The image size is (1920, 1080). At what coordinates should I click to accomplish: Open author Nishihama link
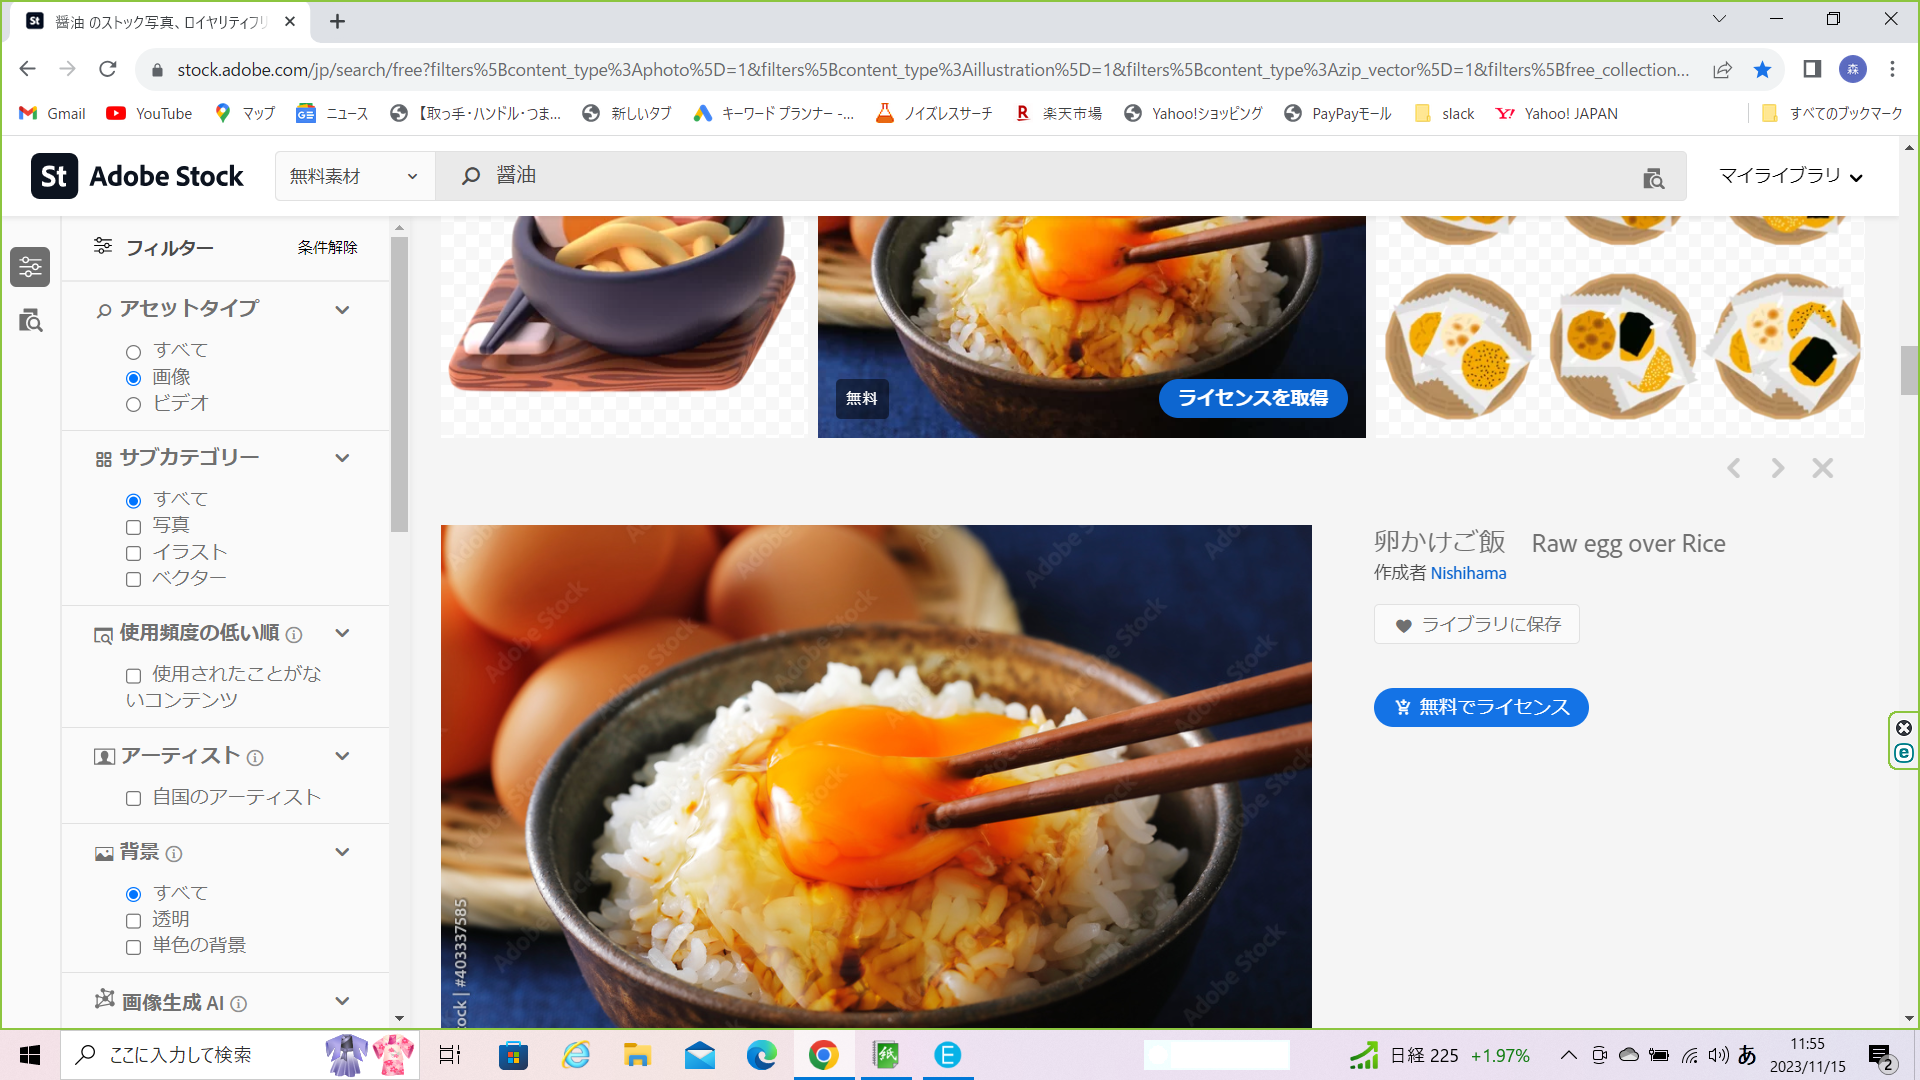pyautogui.click(x=1468, y=573)
